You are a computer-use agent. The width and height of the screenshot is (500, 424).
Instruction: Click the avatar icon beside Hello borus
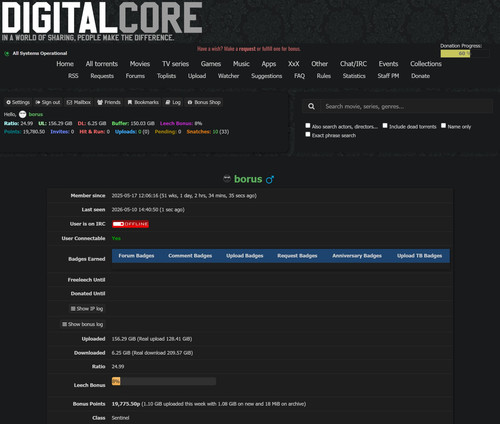(22, 114)
